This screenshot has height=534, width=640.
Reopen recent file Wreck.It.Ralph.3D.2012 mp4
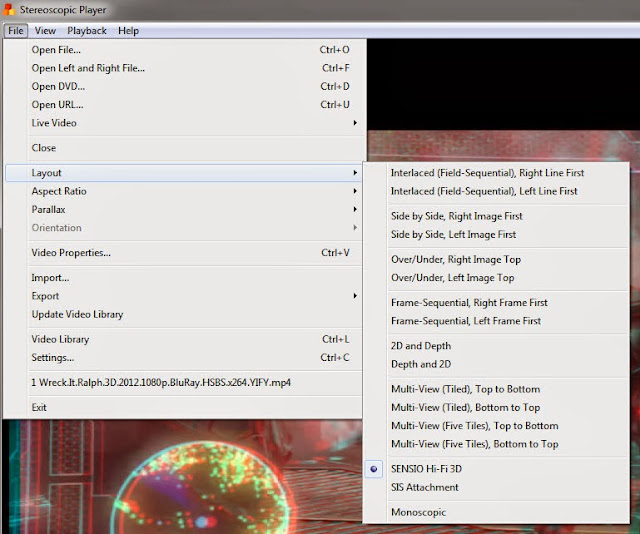coord(184,383)
